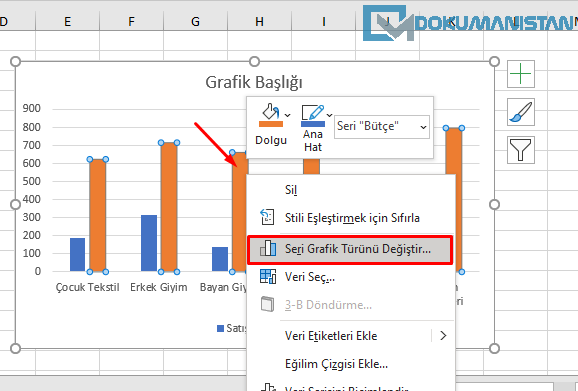
Task: Select Stili Eşleştirmek için Sıfırla
Action: pos(351,218)
